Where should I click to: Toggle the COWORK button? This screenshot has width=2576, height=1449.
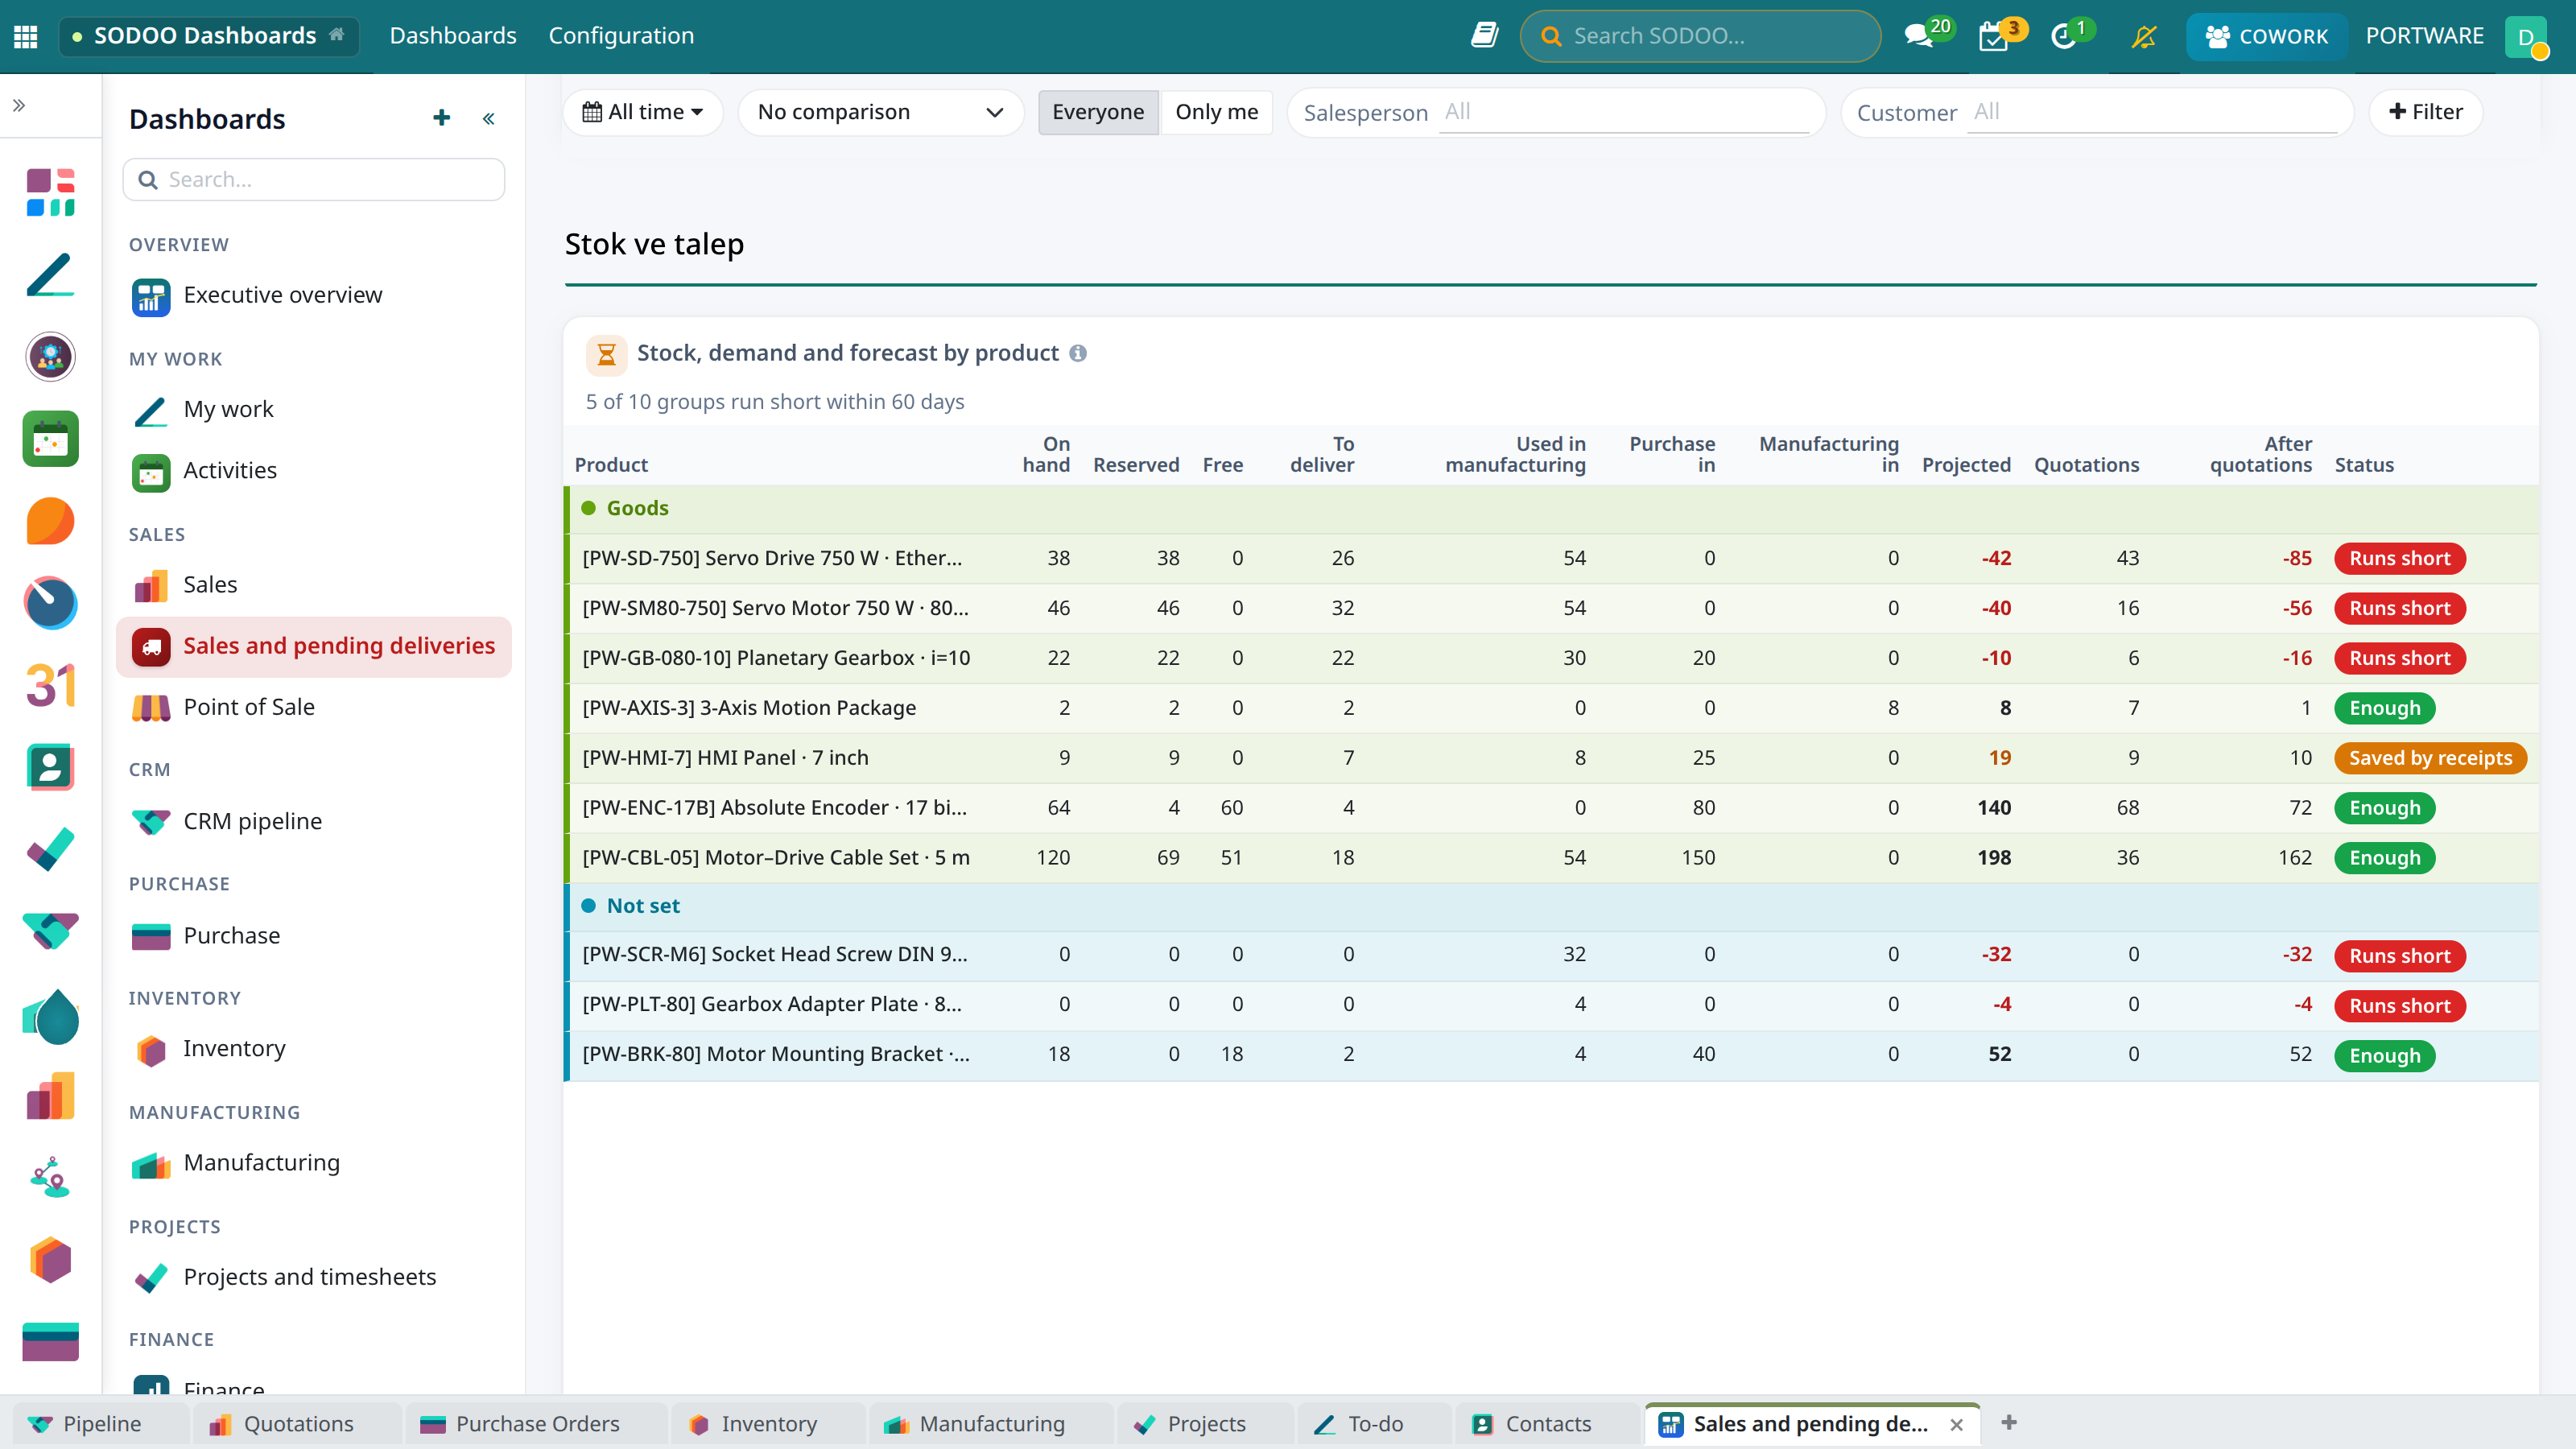pyautogui.click(x=2267, y=36)
